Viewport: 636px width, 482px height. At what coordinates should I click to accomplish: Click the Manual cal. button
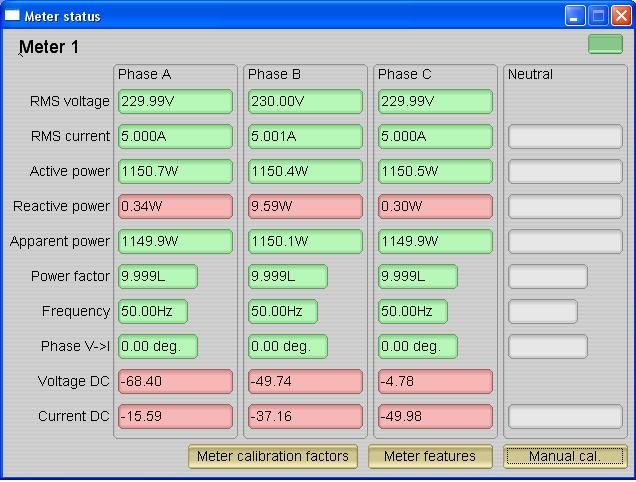(x=565, y=456)
